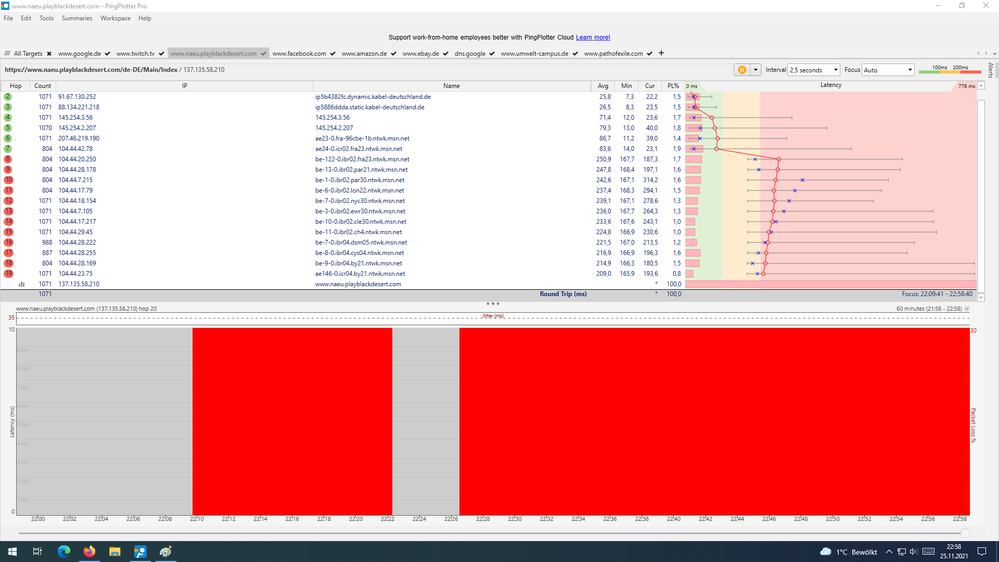The width and height of the screenshot is (999, 562).
Task: Select red hop 19 circle icon
Action: pyautogui.click(x=8, y=273)
